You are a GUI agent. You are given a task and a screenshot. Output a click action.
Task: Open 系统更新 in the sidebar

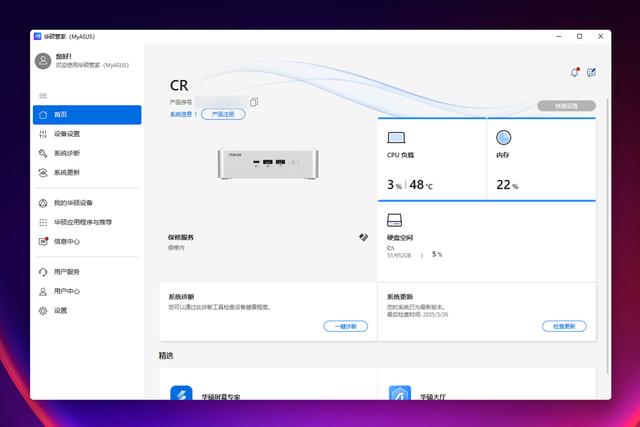[87, 172]
